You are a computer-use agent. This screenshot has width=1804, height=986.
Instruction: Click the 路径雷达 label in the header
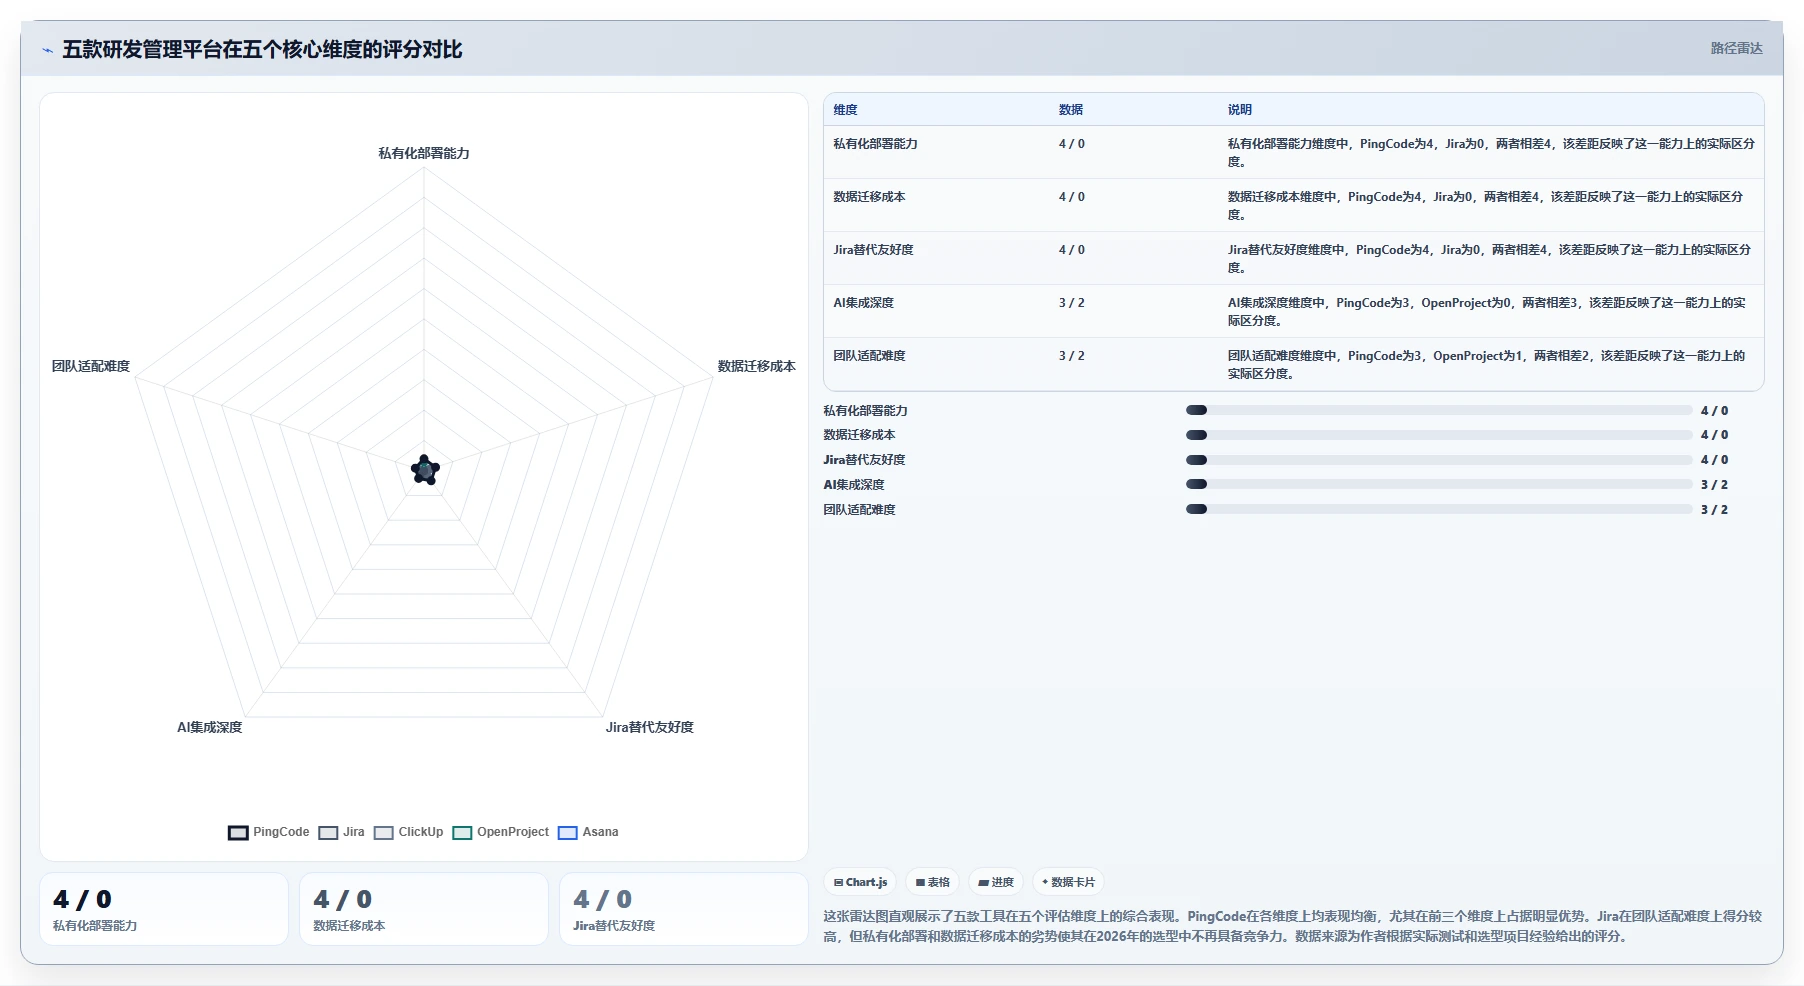point(1736,48)
